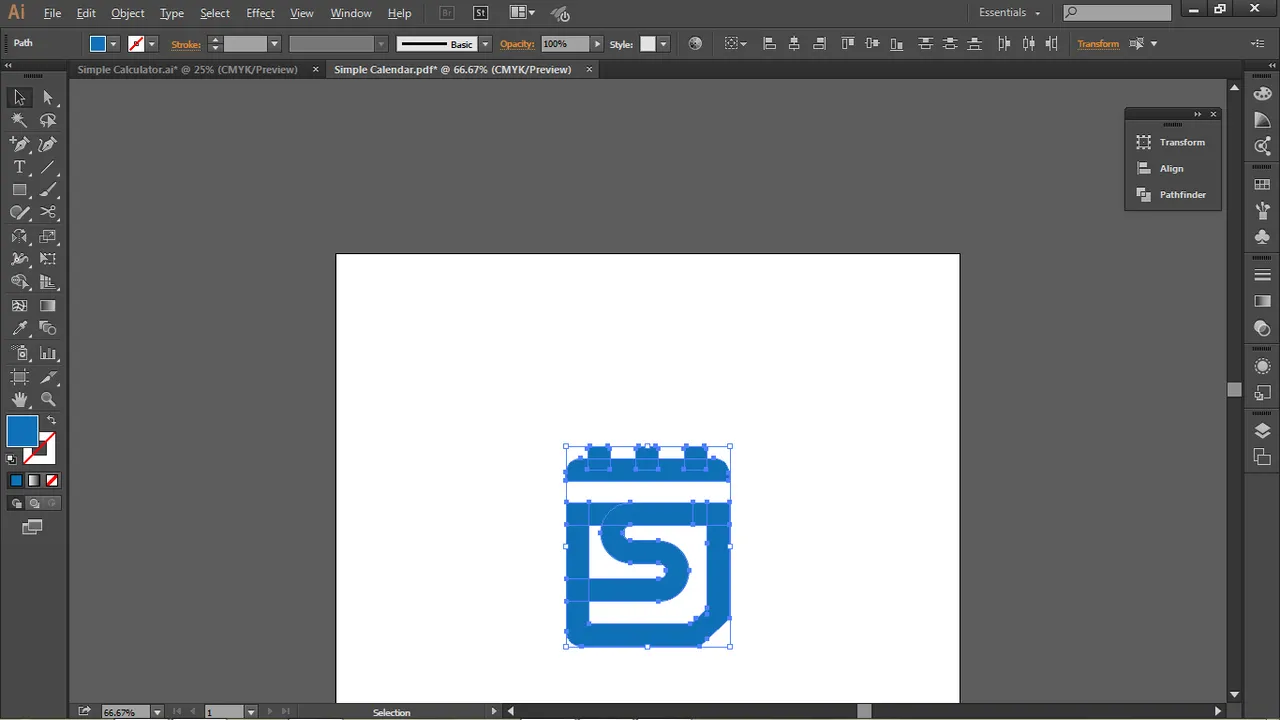Choose the Rotate tool
The height and width of the screenshot is (720, 1280).
pos(19,237)
